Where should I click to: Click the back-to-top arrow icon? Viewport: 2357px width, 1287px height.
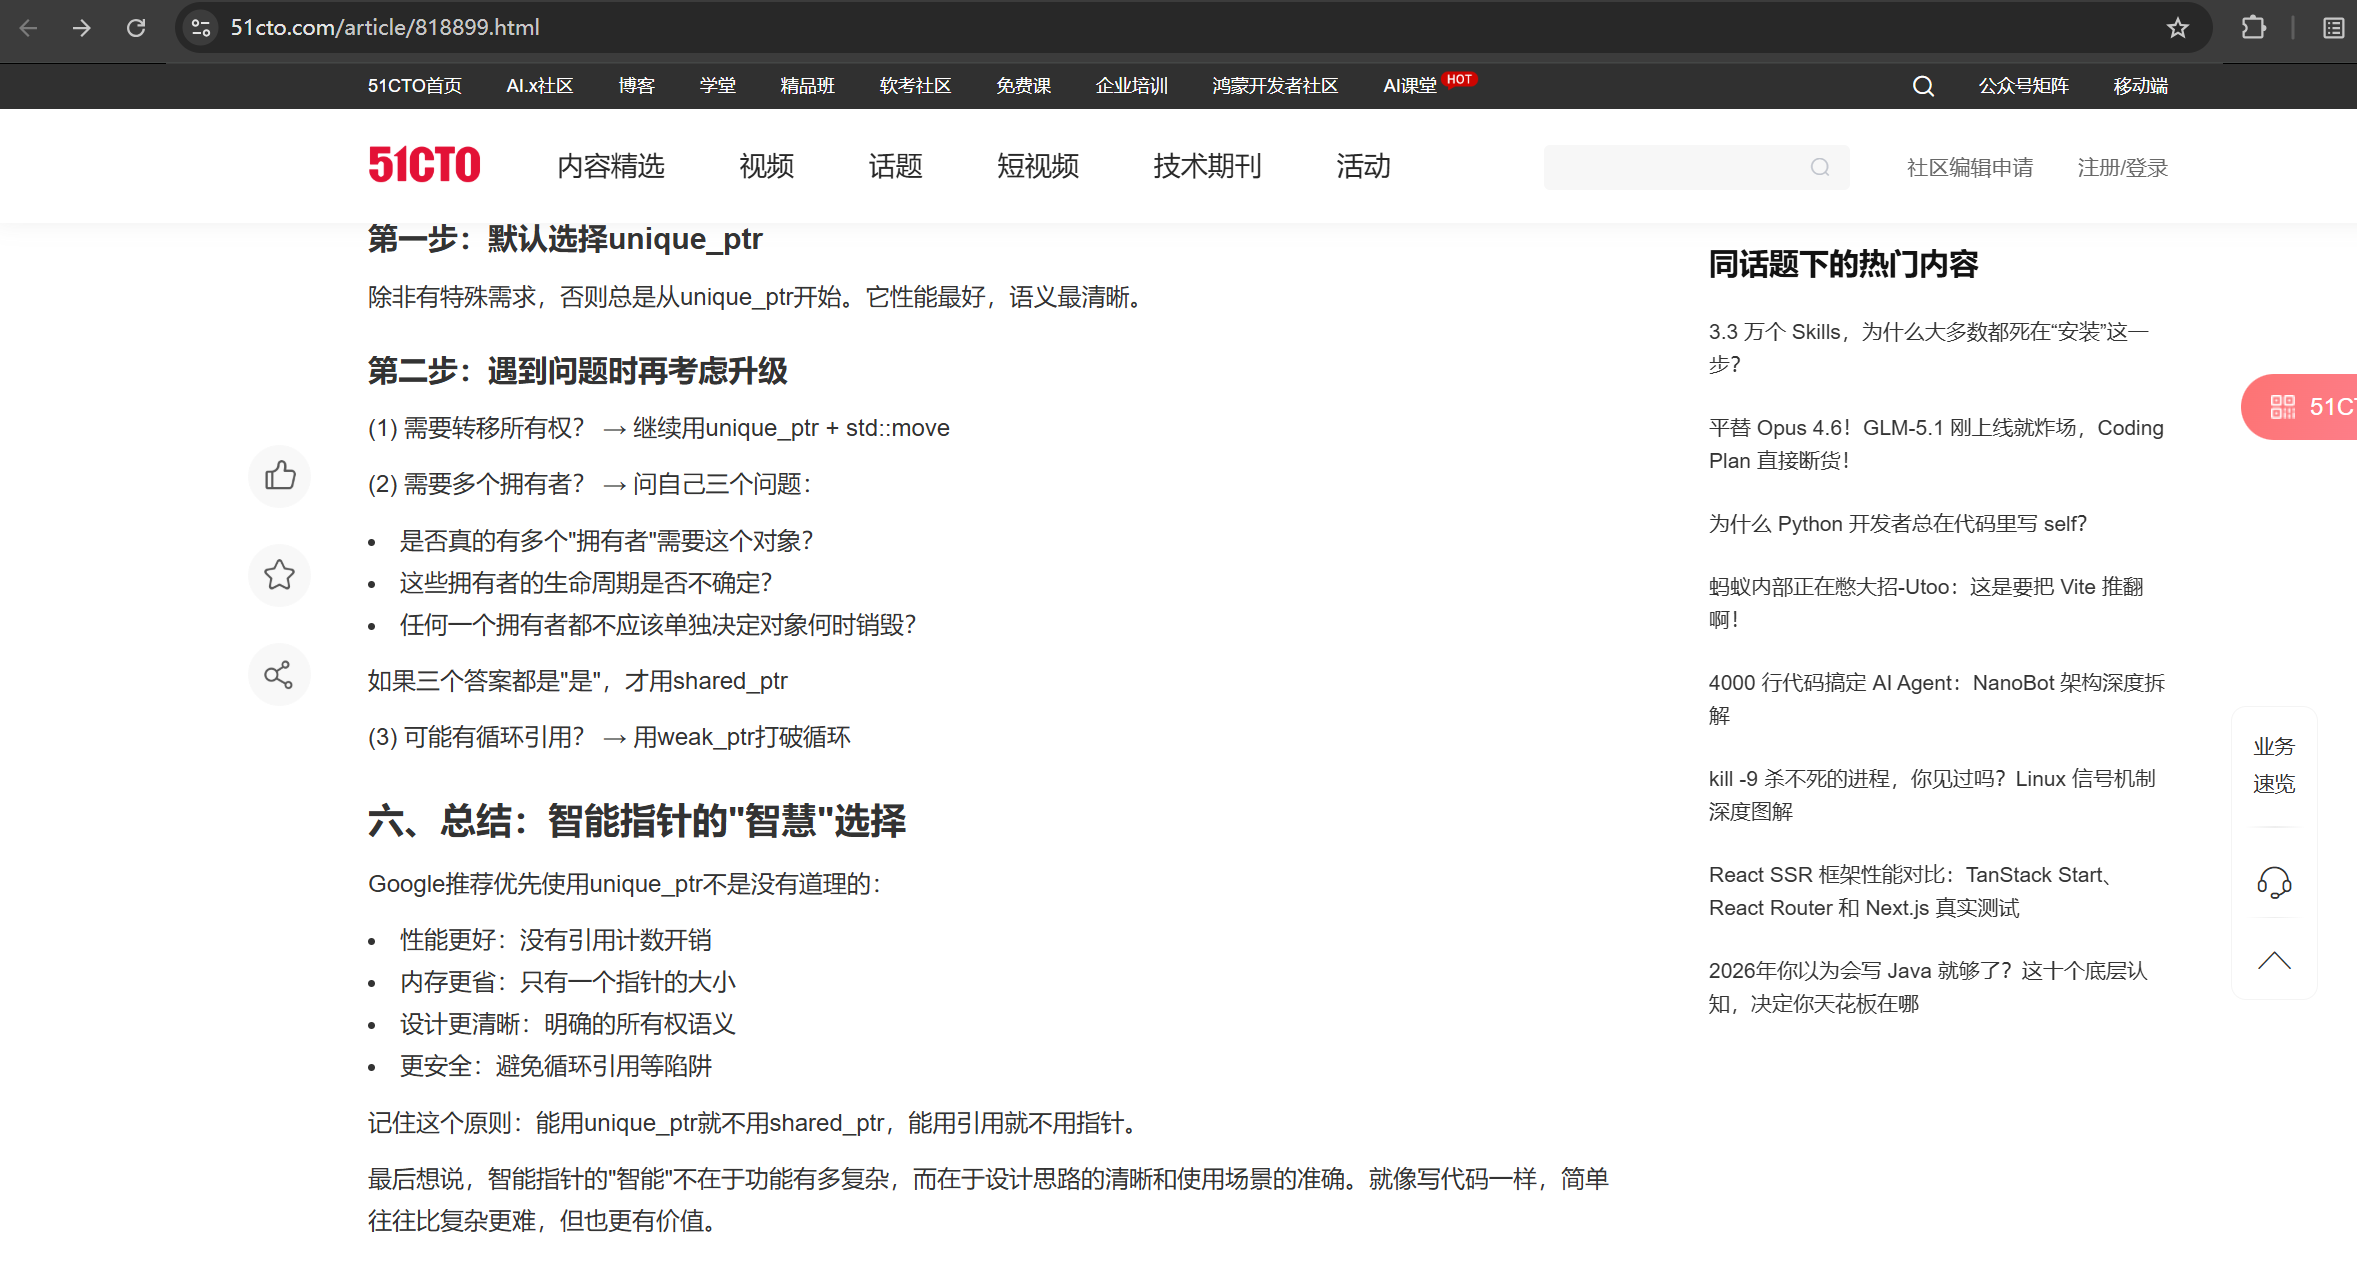(x=2273, y=961)
